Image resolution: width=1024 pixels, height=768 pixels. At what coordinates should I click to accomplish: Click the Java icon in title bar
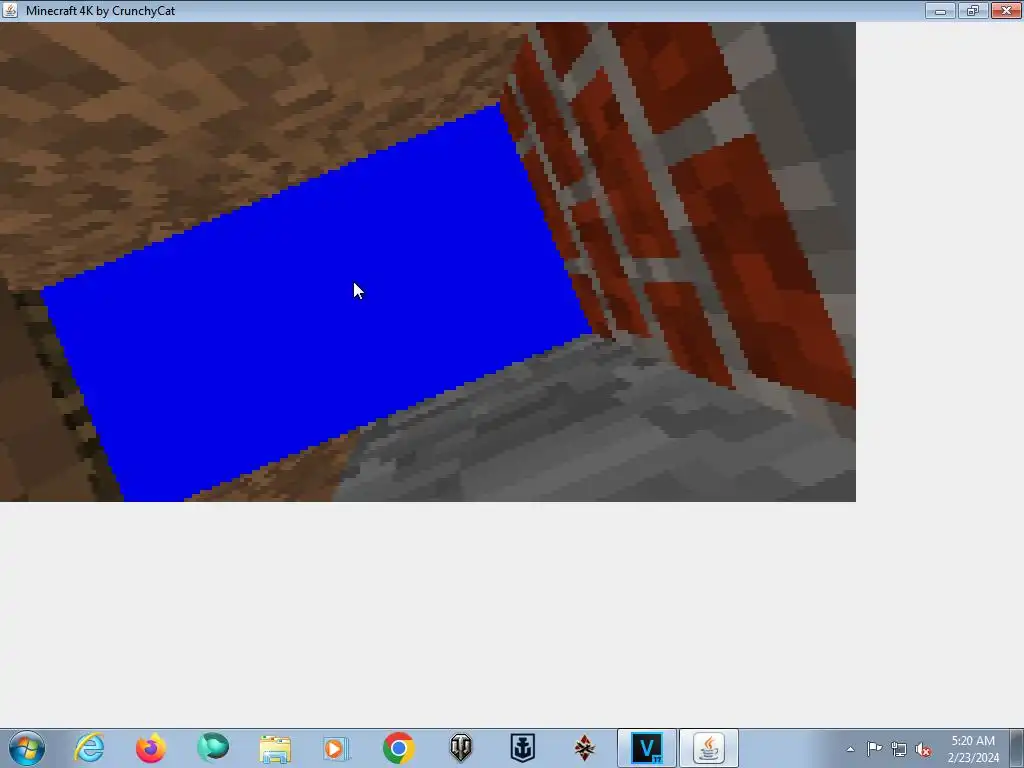pos(10,10)
